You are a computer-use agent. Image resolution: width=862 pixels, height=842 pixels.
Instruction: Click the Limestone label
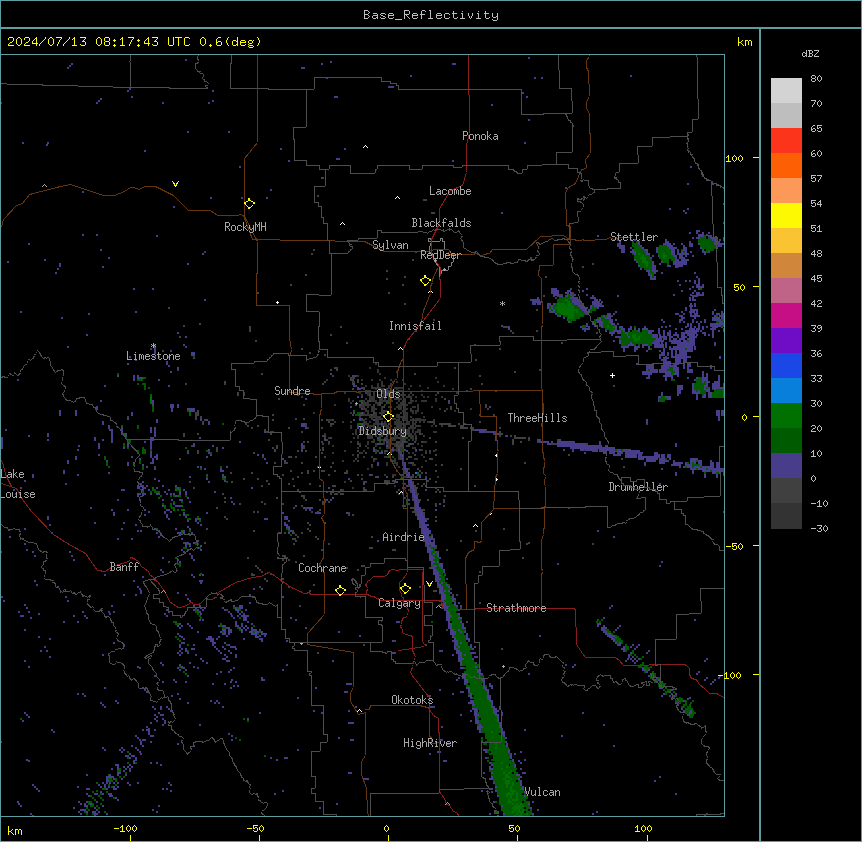pos(153,356)
